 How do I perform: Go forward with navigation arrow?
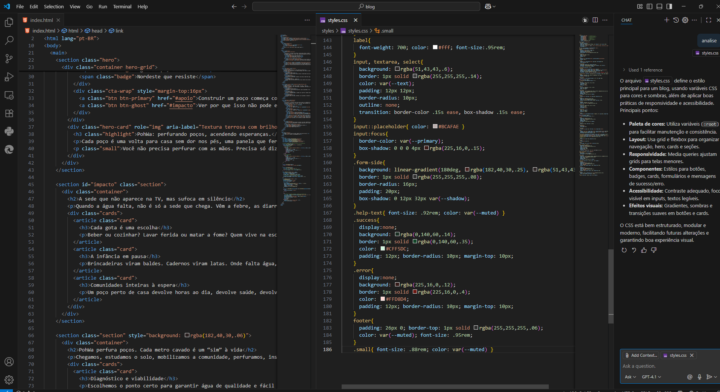point(244,6)
